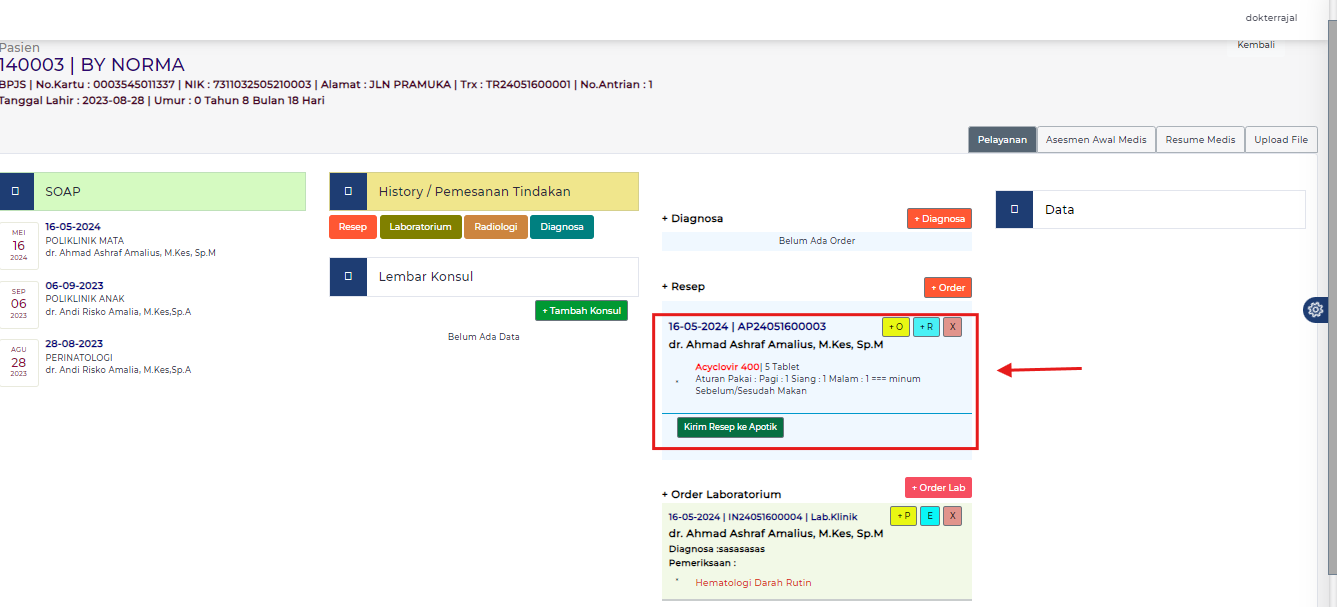Screen dimensions: 1337x607
Task: Click the yellow +P button on lab order
Action: [x=903, y=516]
